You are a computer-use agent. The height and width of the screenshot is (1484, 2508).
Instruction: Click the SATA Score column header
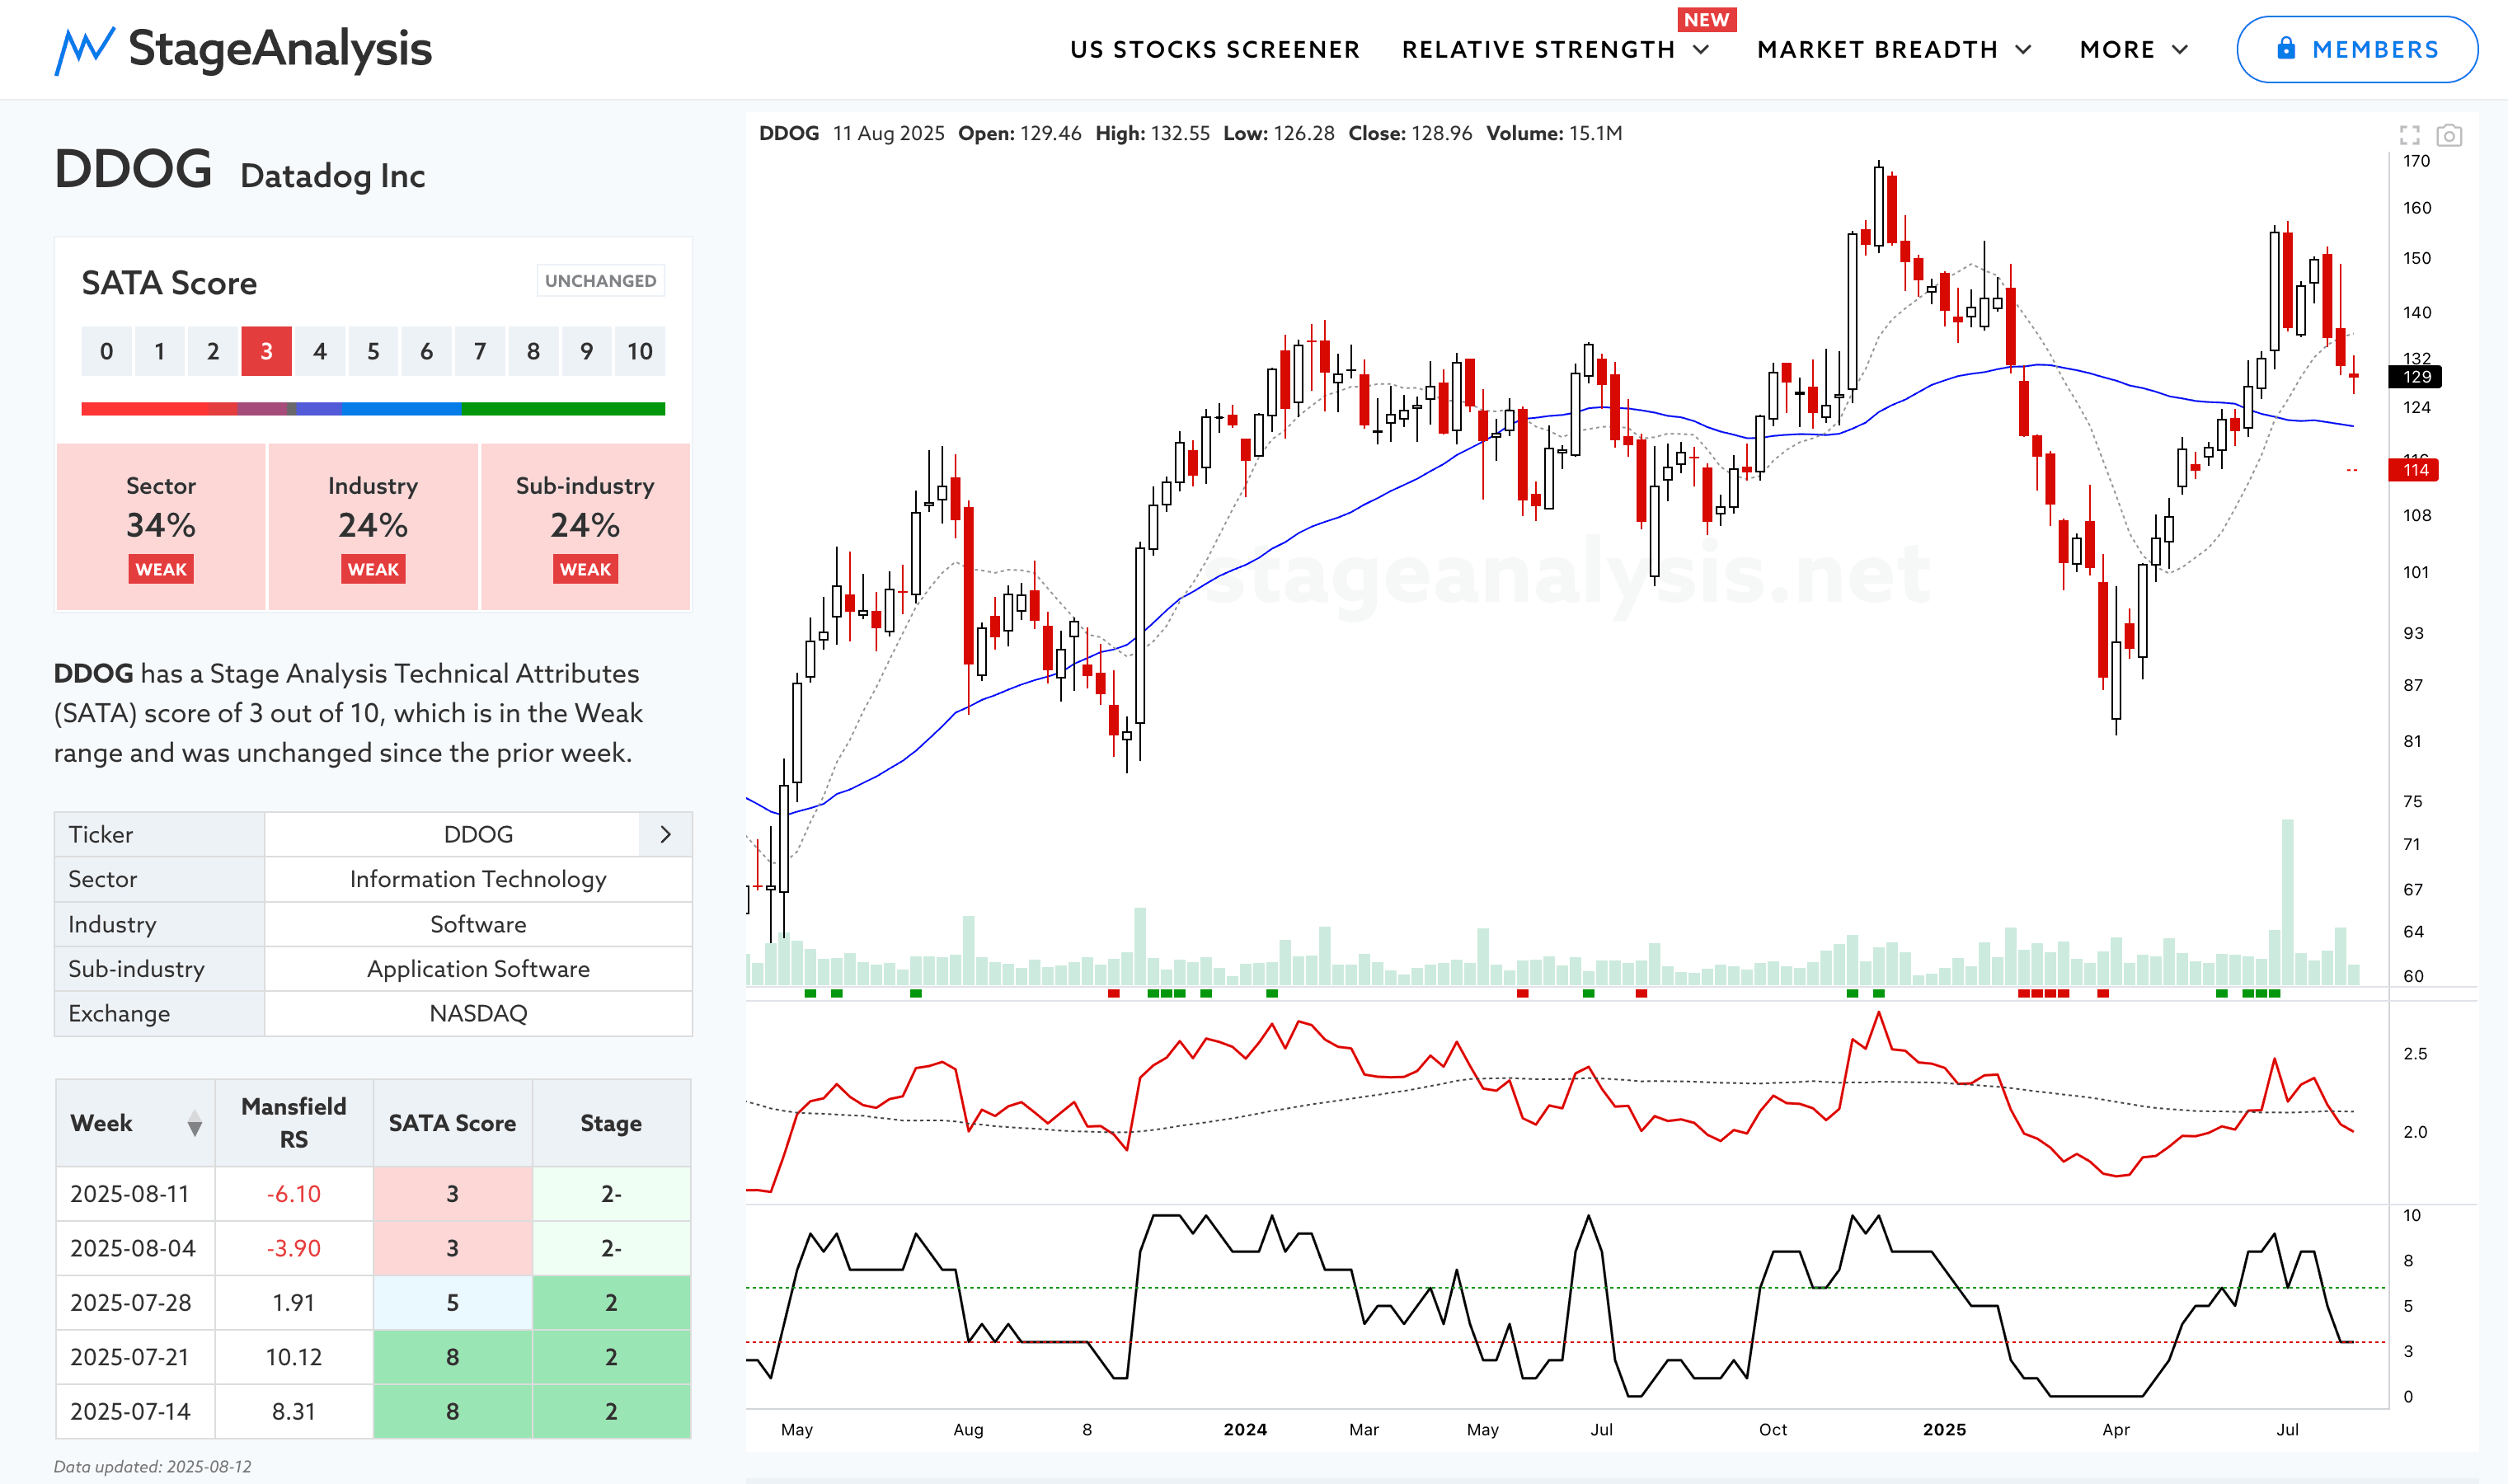tap(452, 1123)
